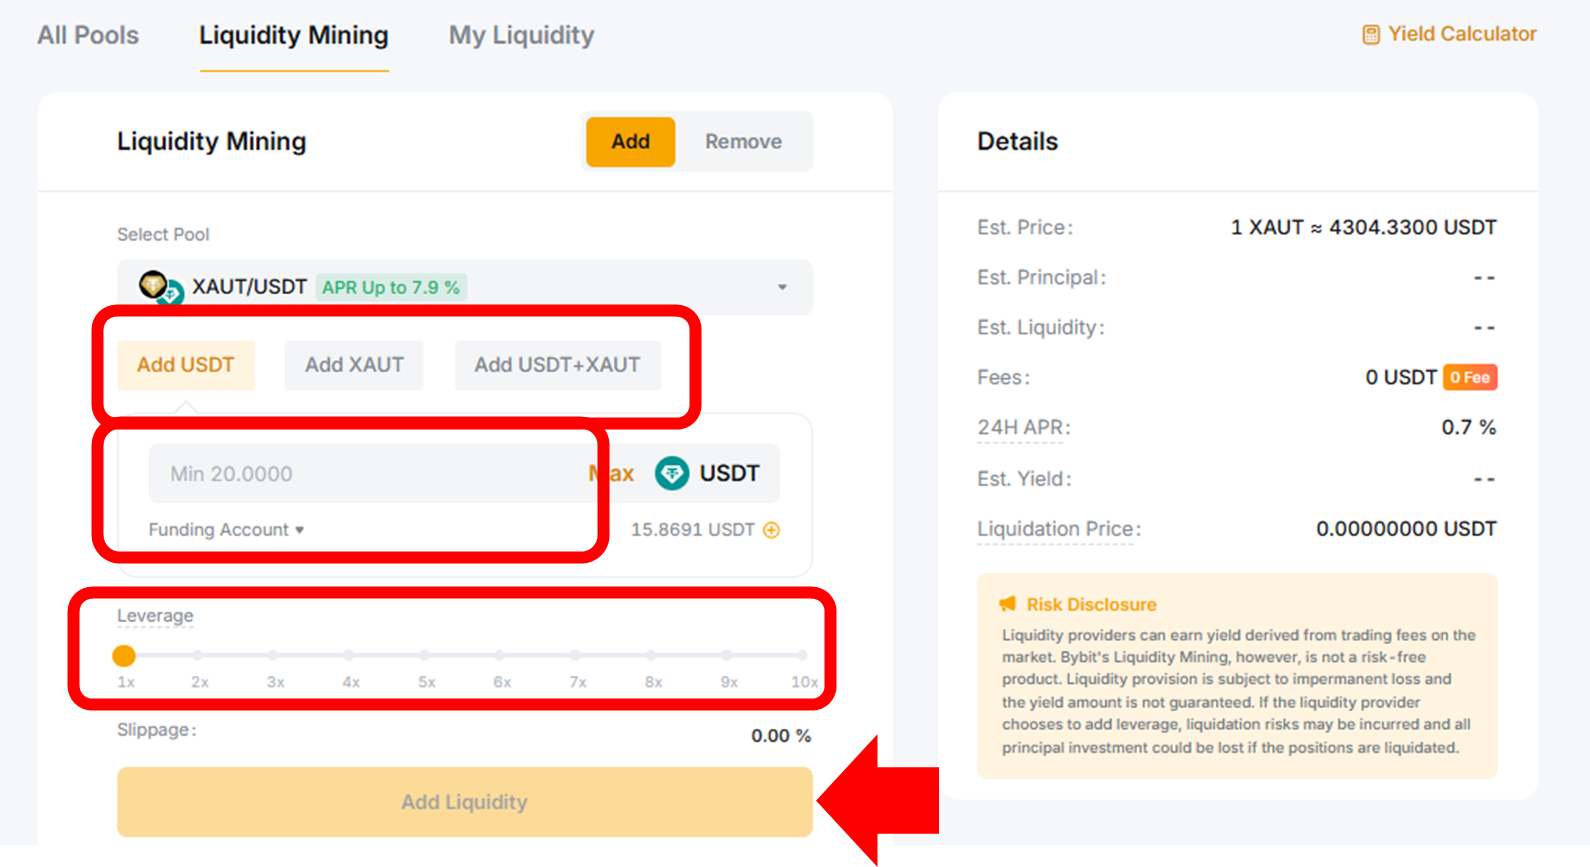Screen dimensions: 1590x867
Task: Click the Risk Disclosure heading
Action: click(x=1091, y=605)
